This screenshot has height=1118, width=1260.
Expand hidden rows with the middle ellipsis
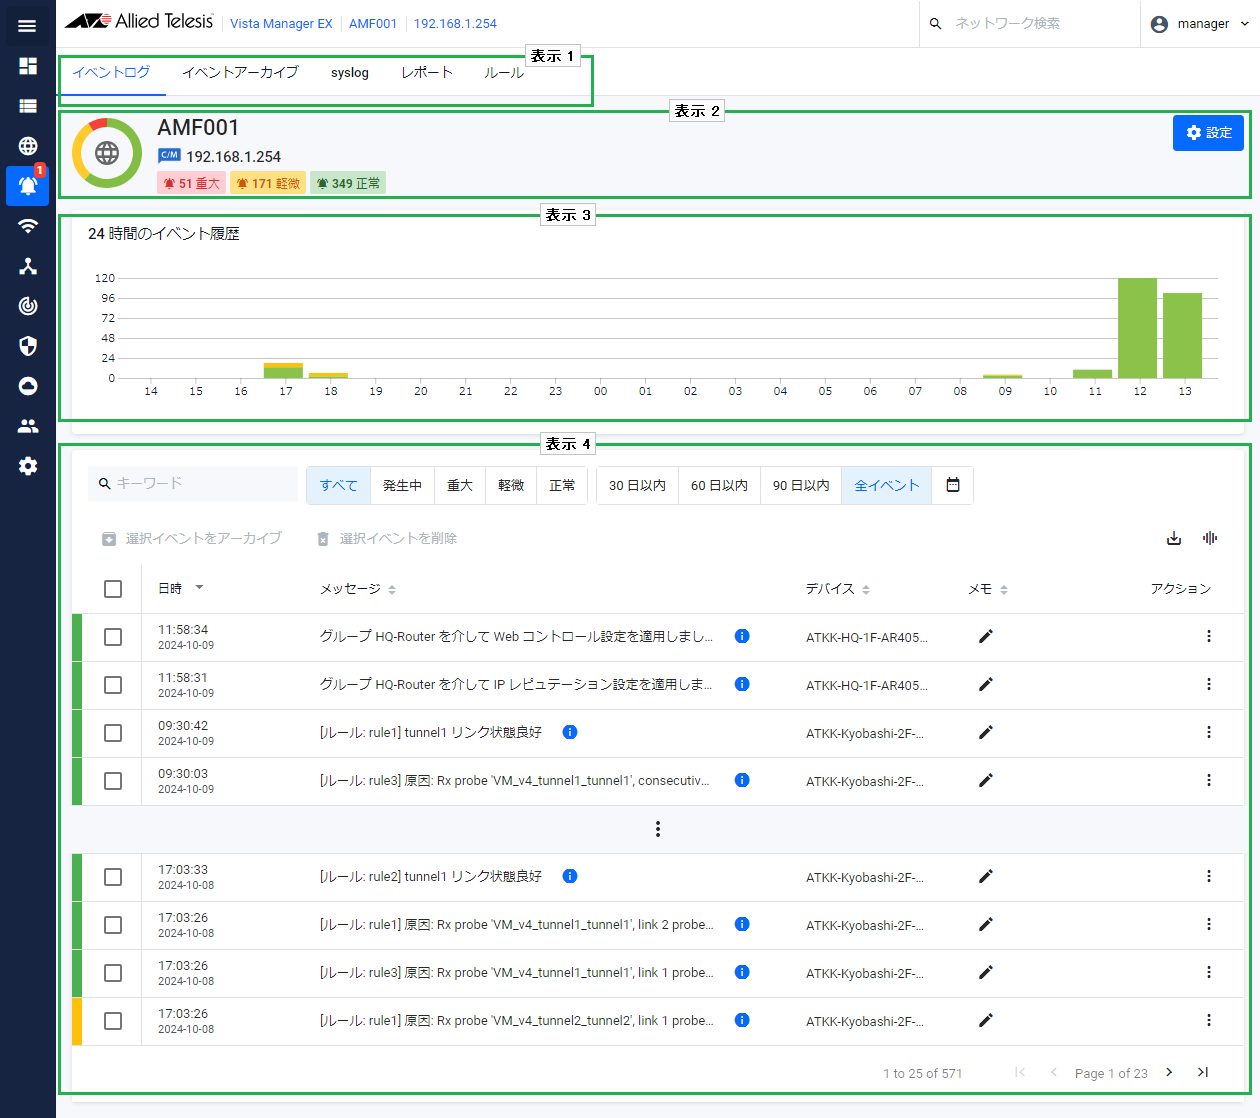pyautogui.click(x=657, y=829)
